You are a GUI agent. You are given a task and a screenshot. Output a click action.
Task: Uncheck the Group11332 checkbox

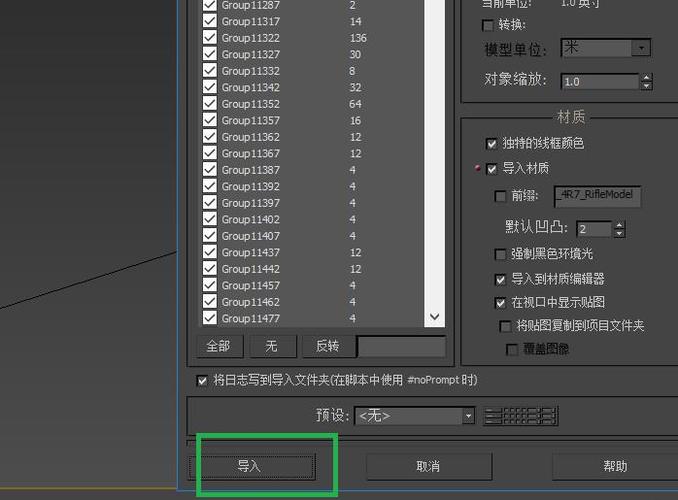pos(210,70)
